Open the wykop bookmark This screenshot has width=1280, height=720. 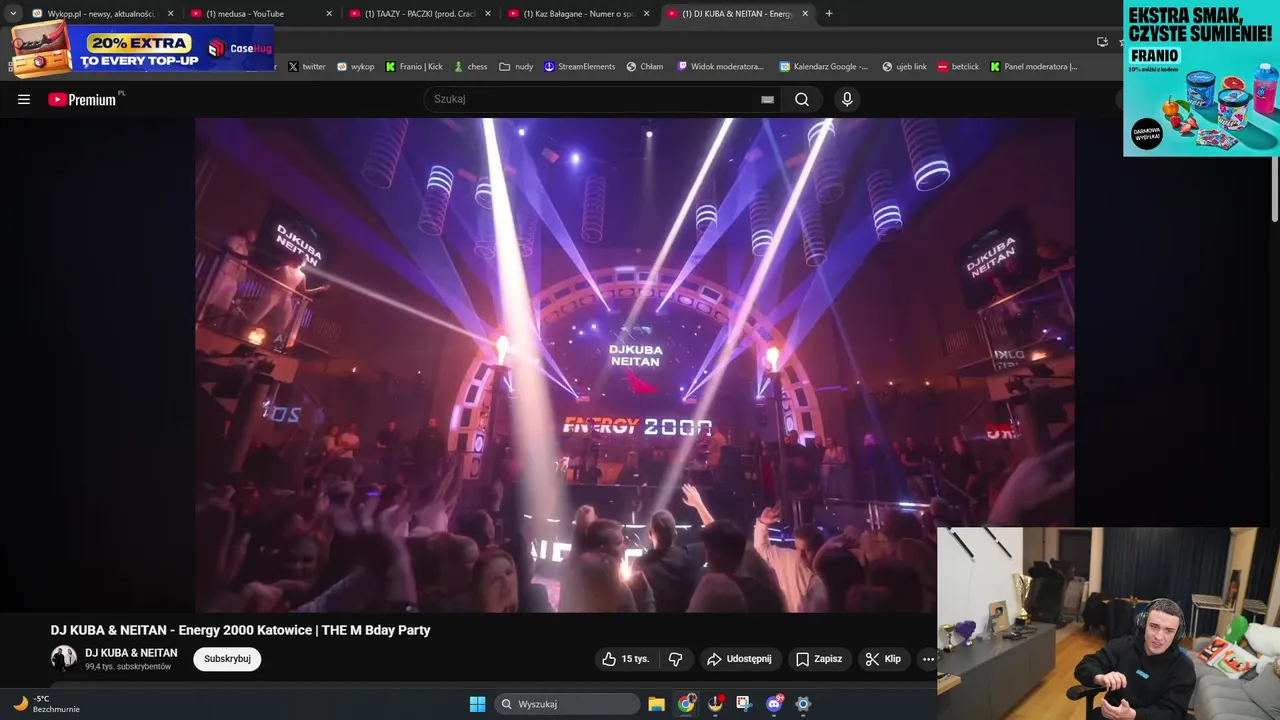pyautogui.click(x=355, y=67)
